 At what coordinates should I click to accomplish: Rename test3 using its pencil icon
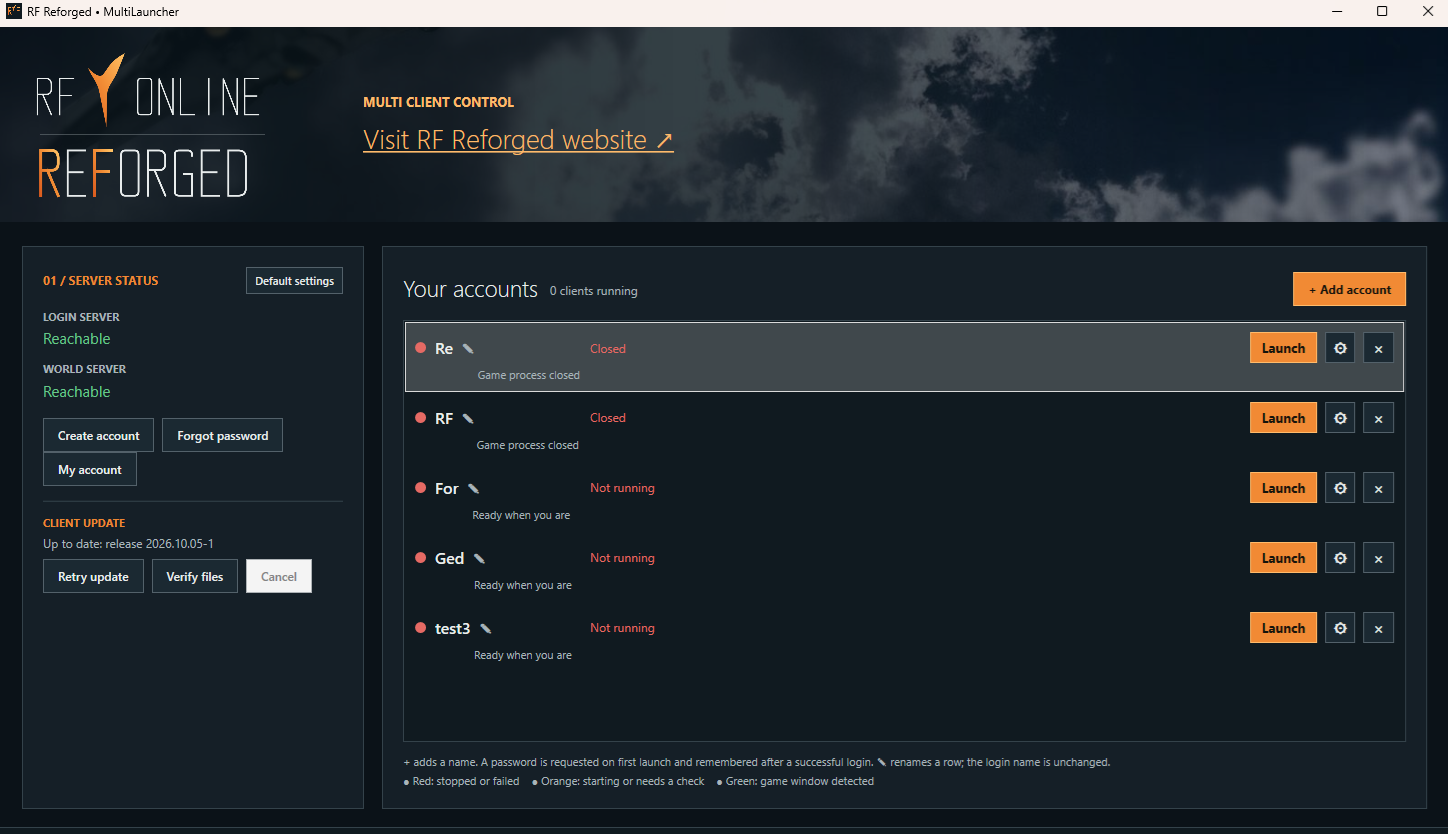[x=486, y=629]
